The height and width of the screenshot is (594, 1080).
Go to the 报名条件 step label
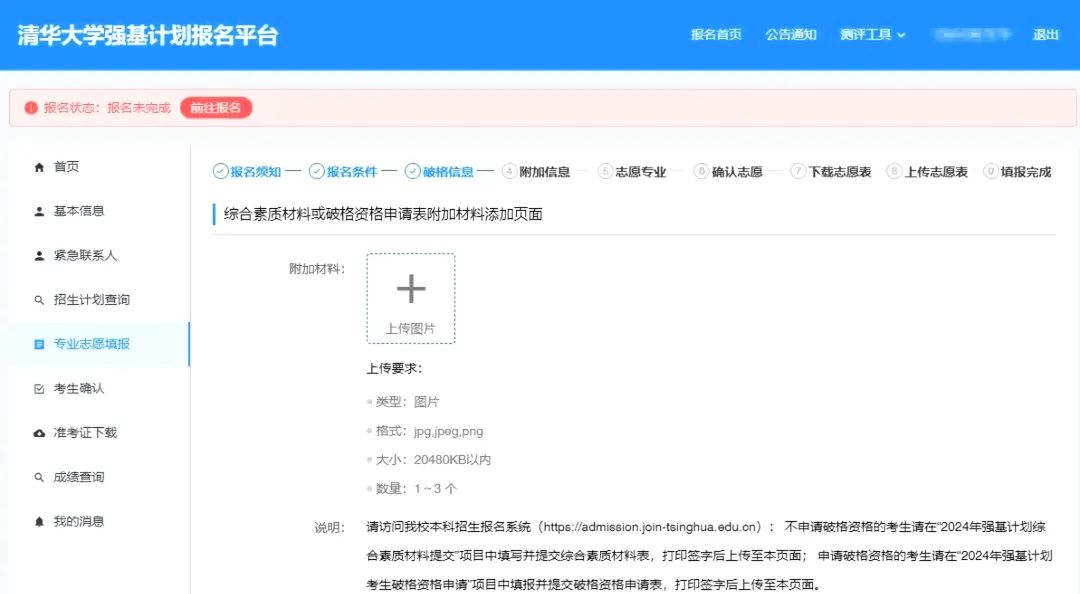pyautogui.click(x=352, y=172)
